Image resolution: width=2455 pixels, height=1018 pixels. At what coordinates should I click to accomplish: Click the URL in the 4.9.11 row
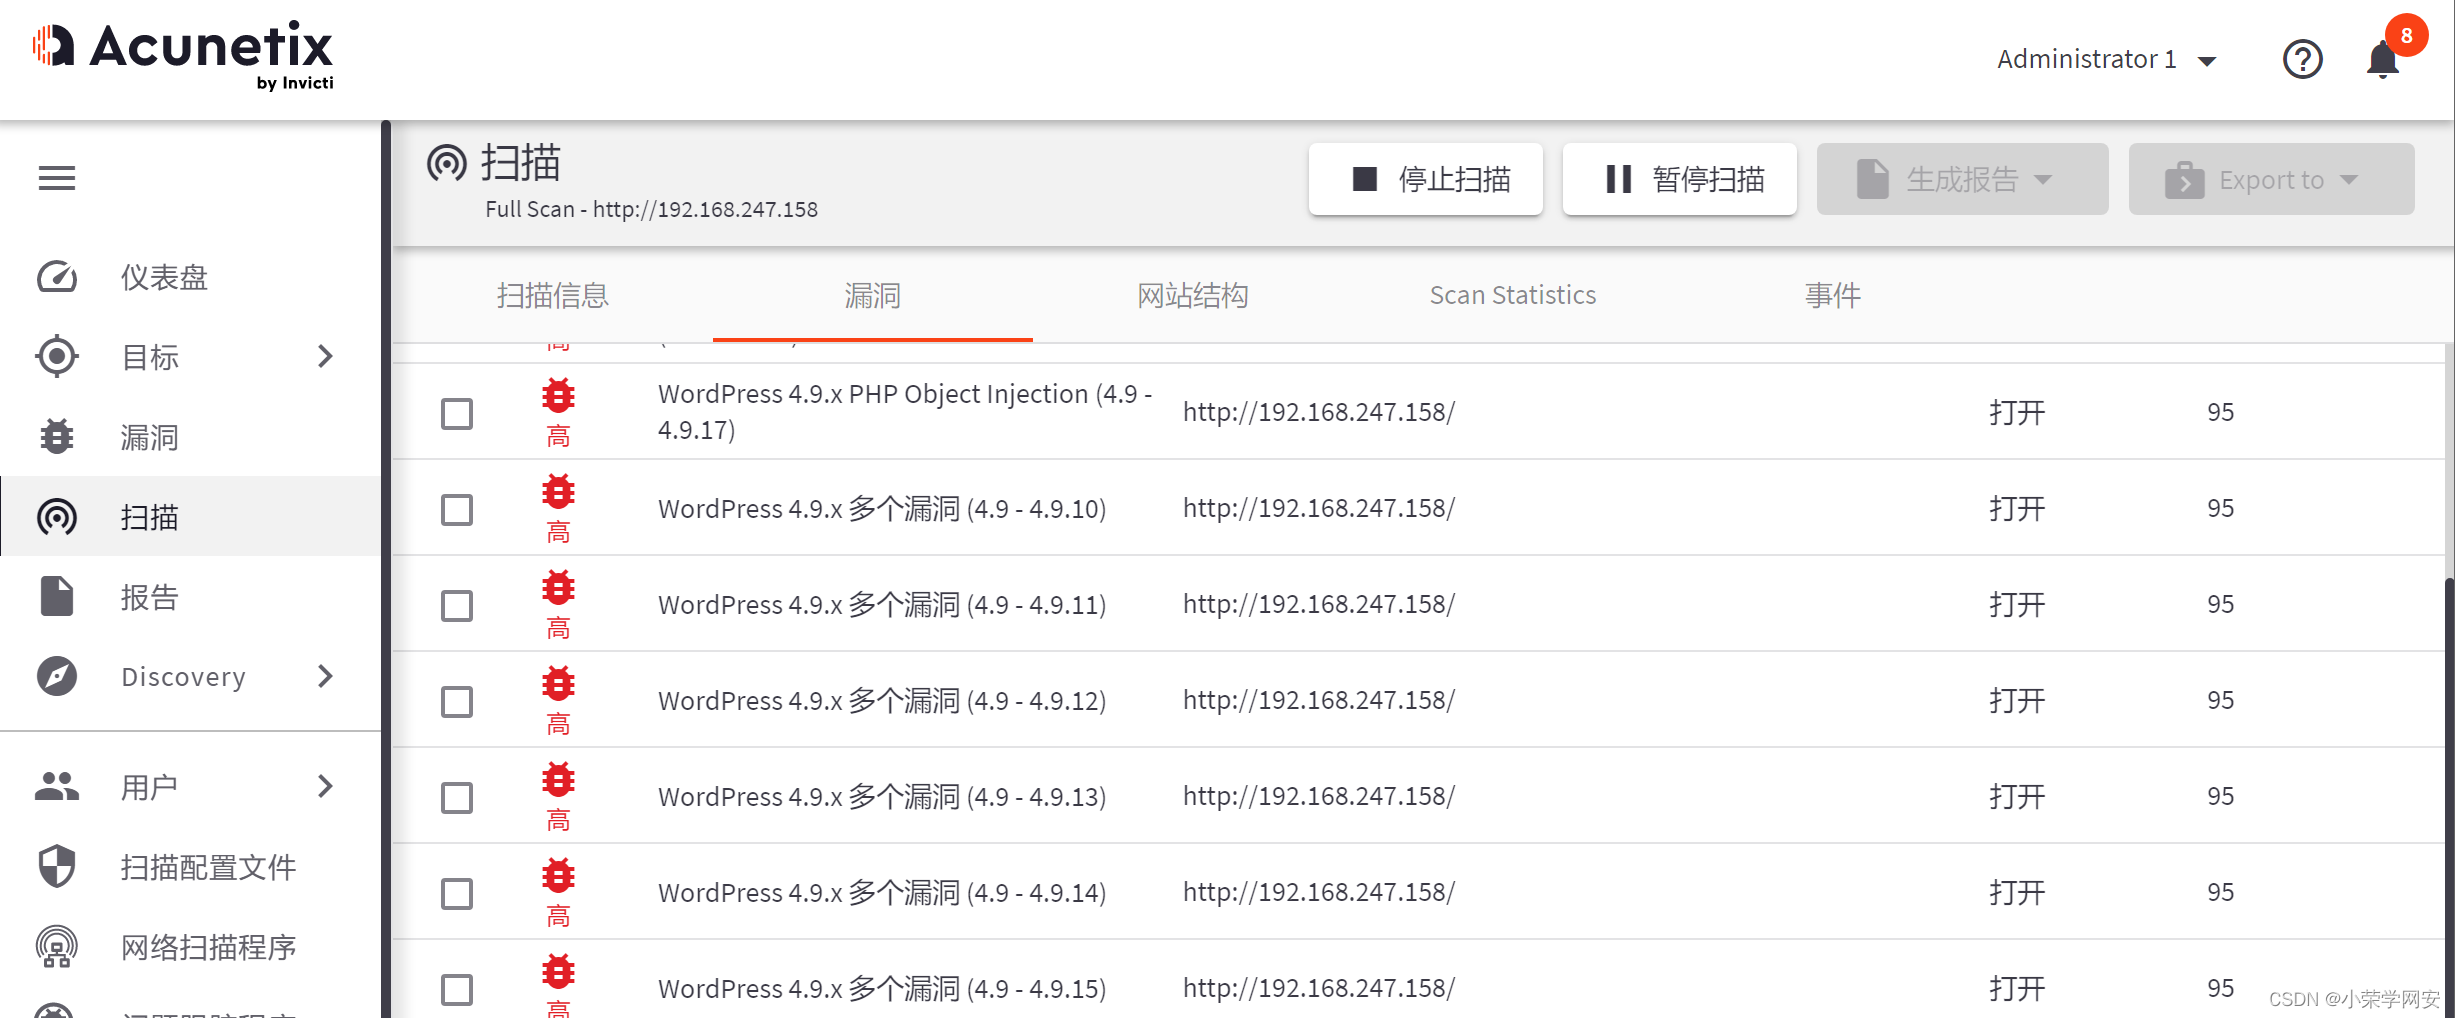coord(1319,604)
